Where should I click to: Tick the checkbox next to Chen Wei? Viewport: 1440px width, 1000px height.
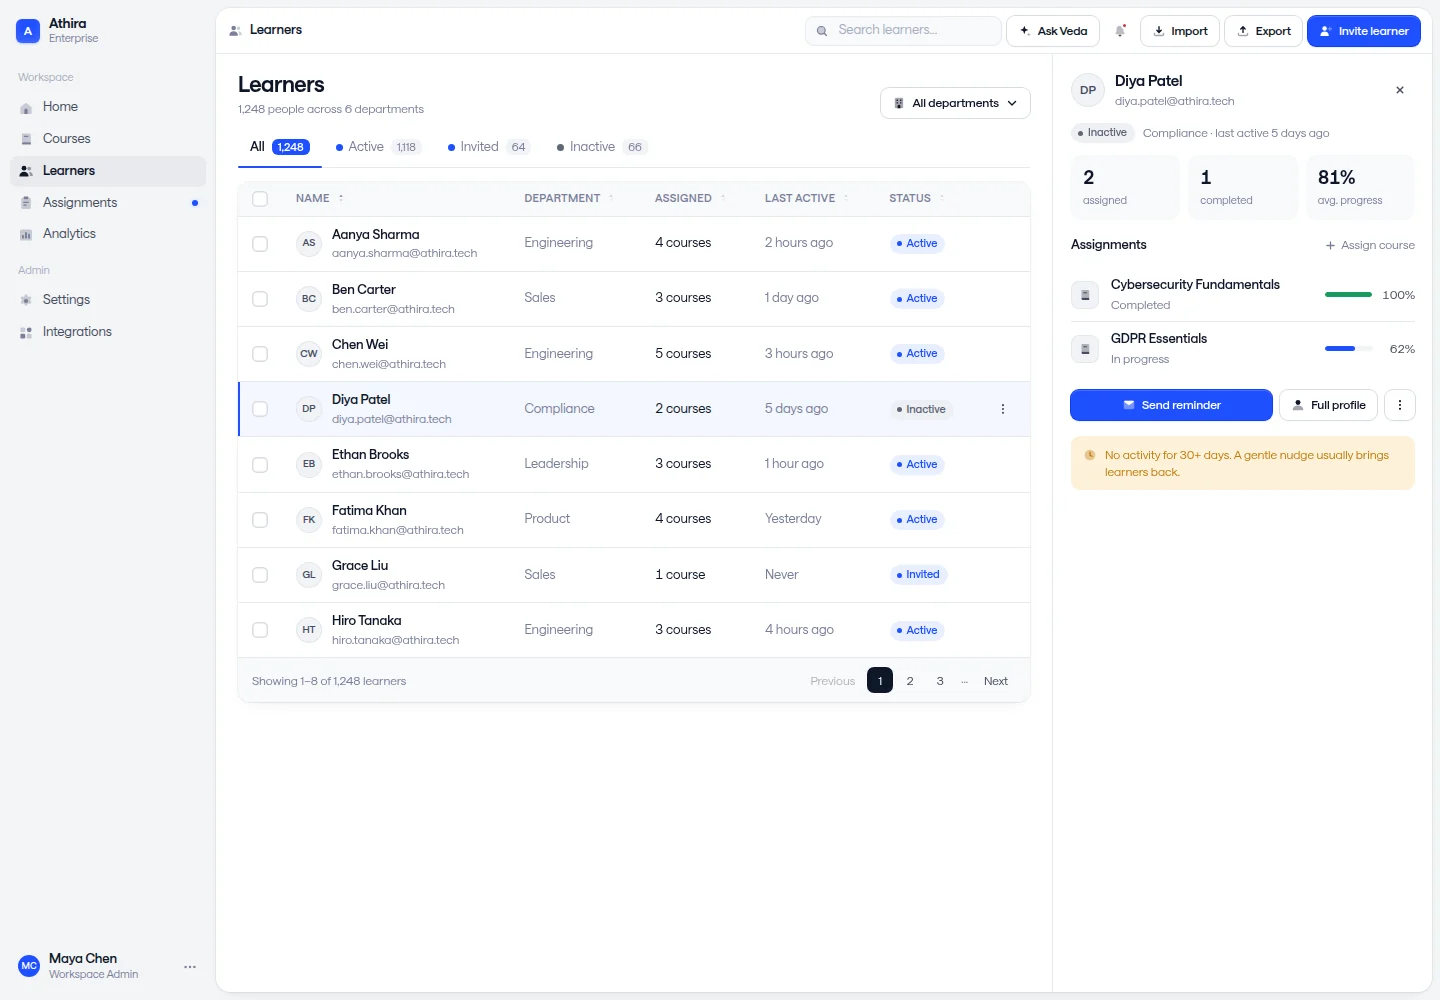click(x=260, y=354)
